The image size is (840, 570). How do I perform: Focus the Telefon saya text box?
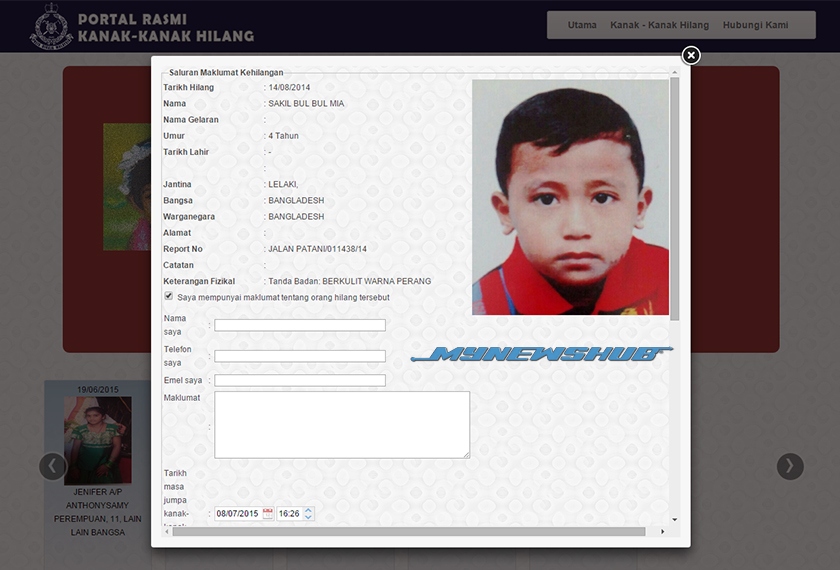click(x=300, y=356)
